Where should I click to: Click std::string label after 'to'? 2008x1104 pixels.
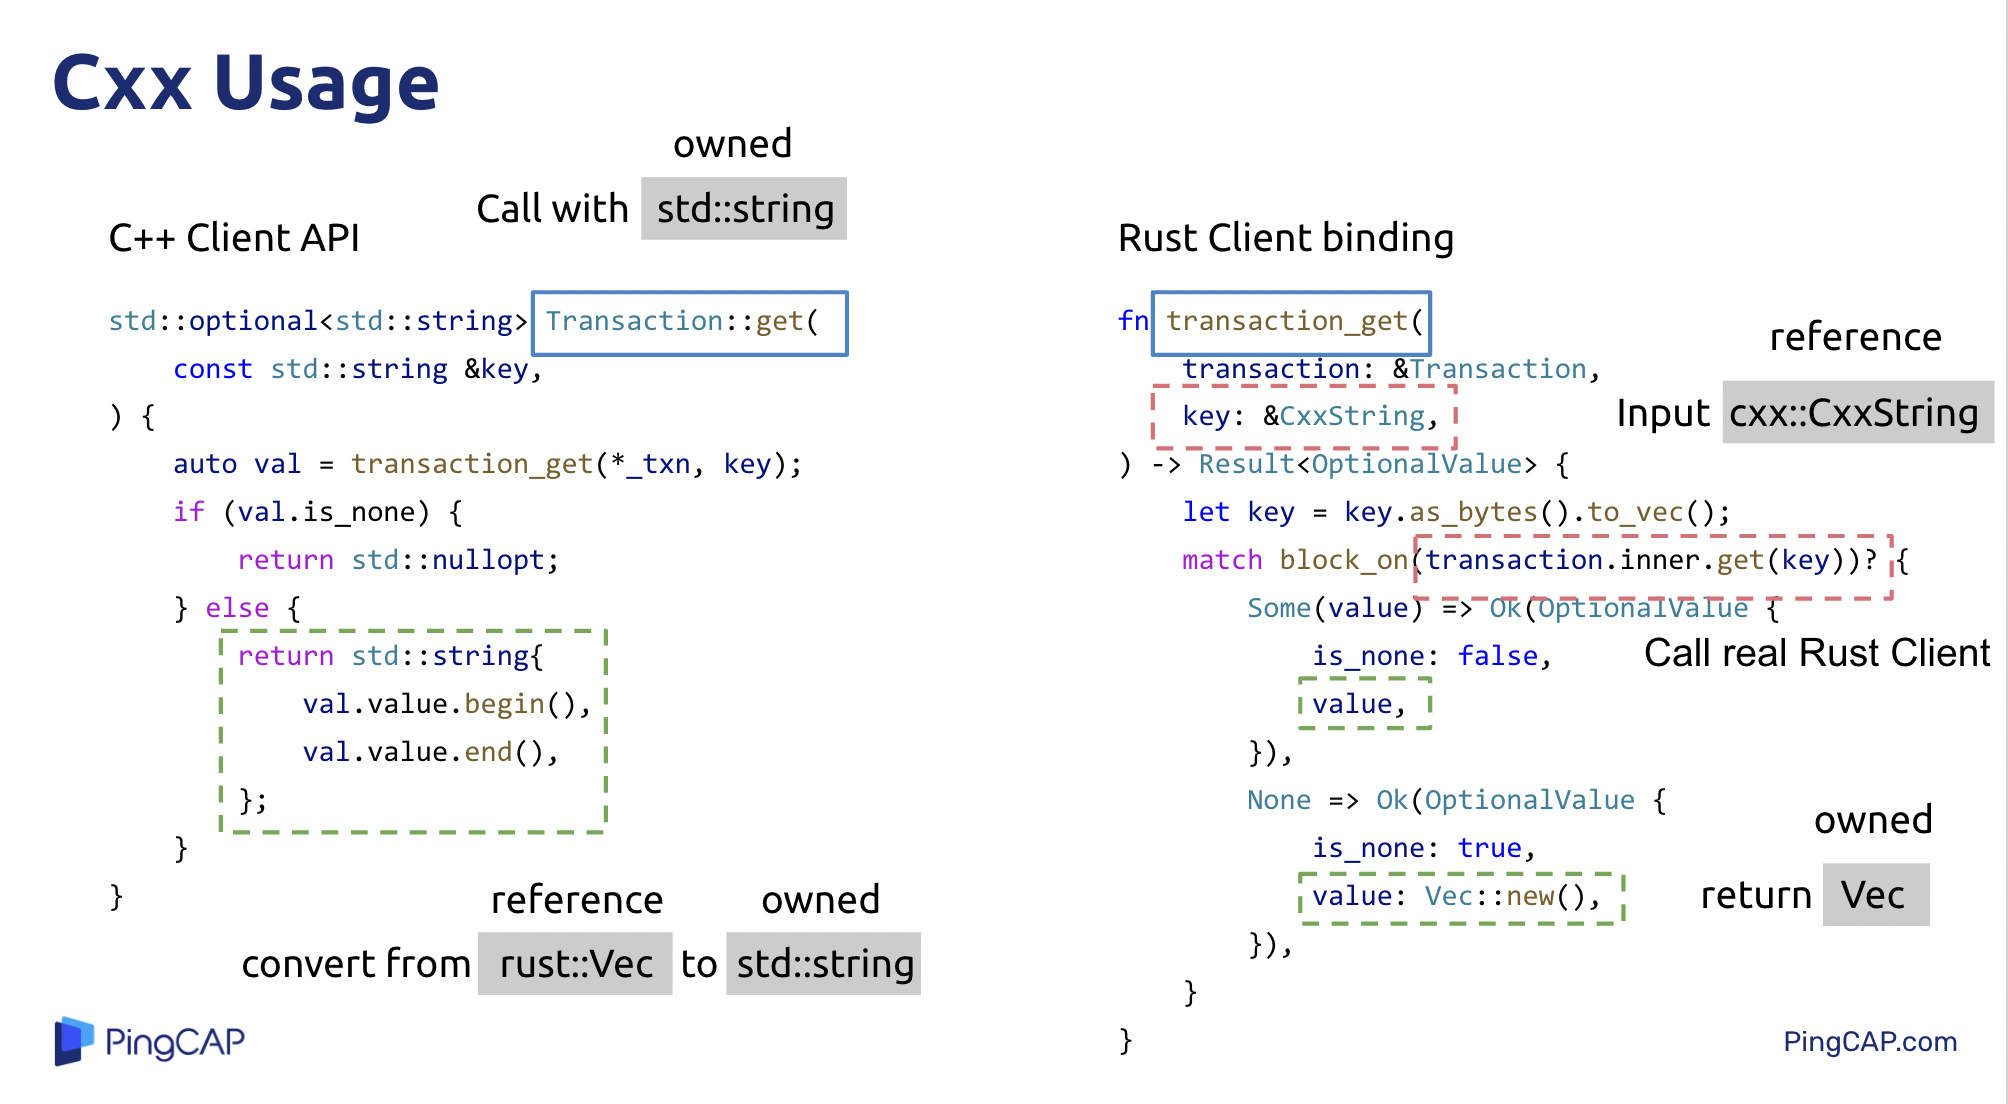tap(824, 964)
